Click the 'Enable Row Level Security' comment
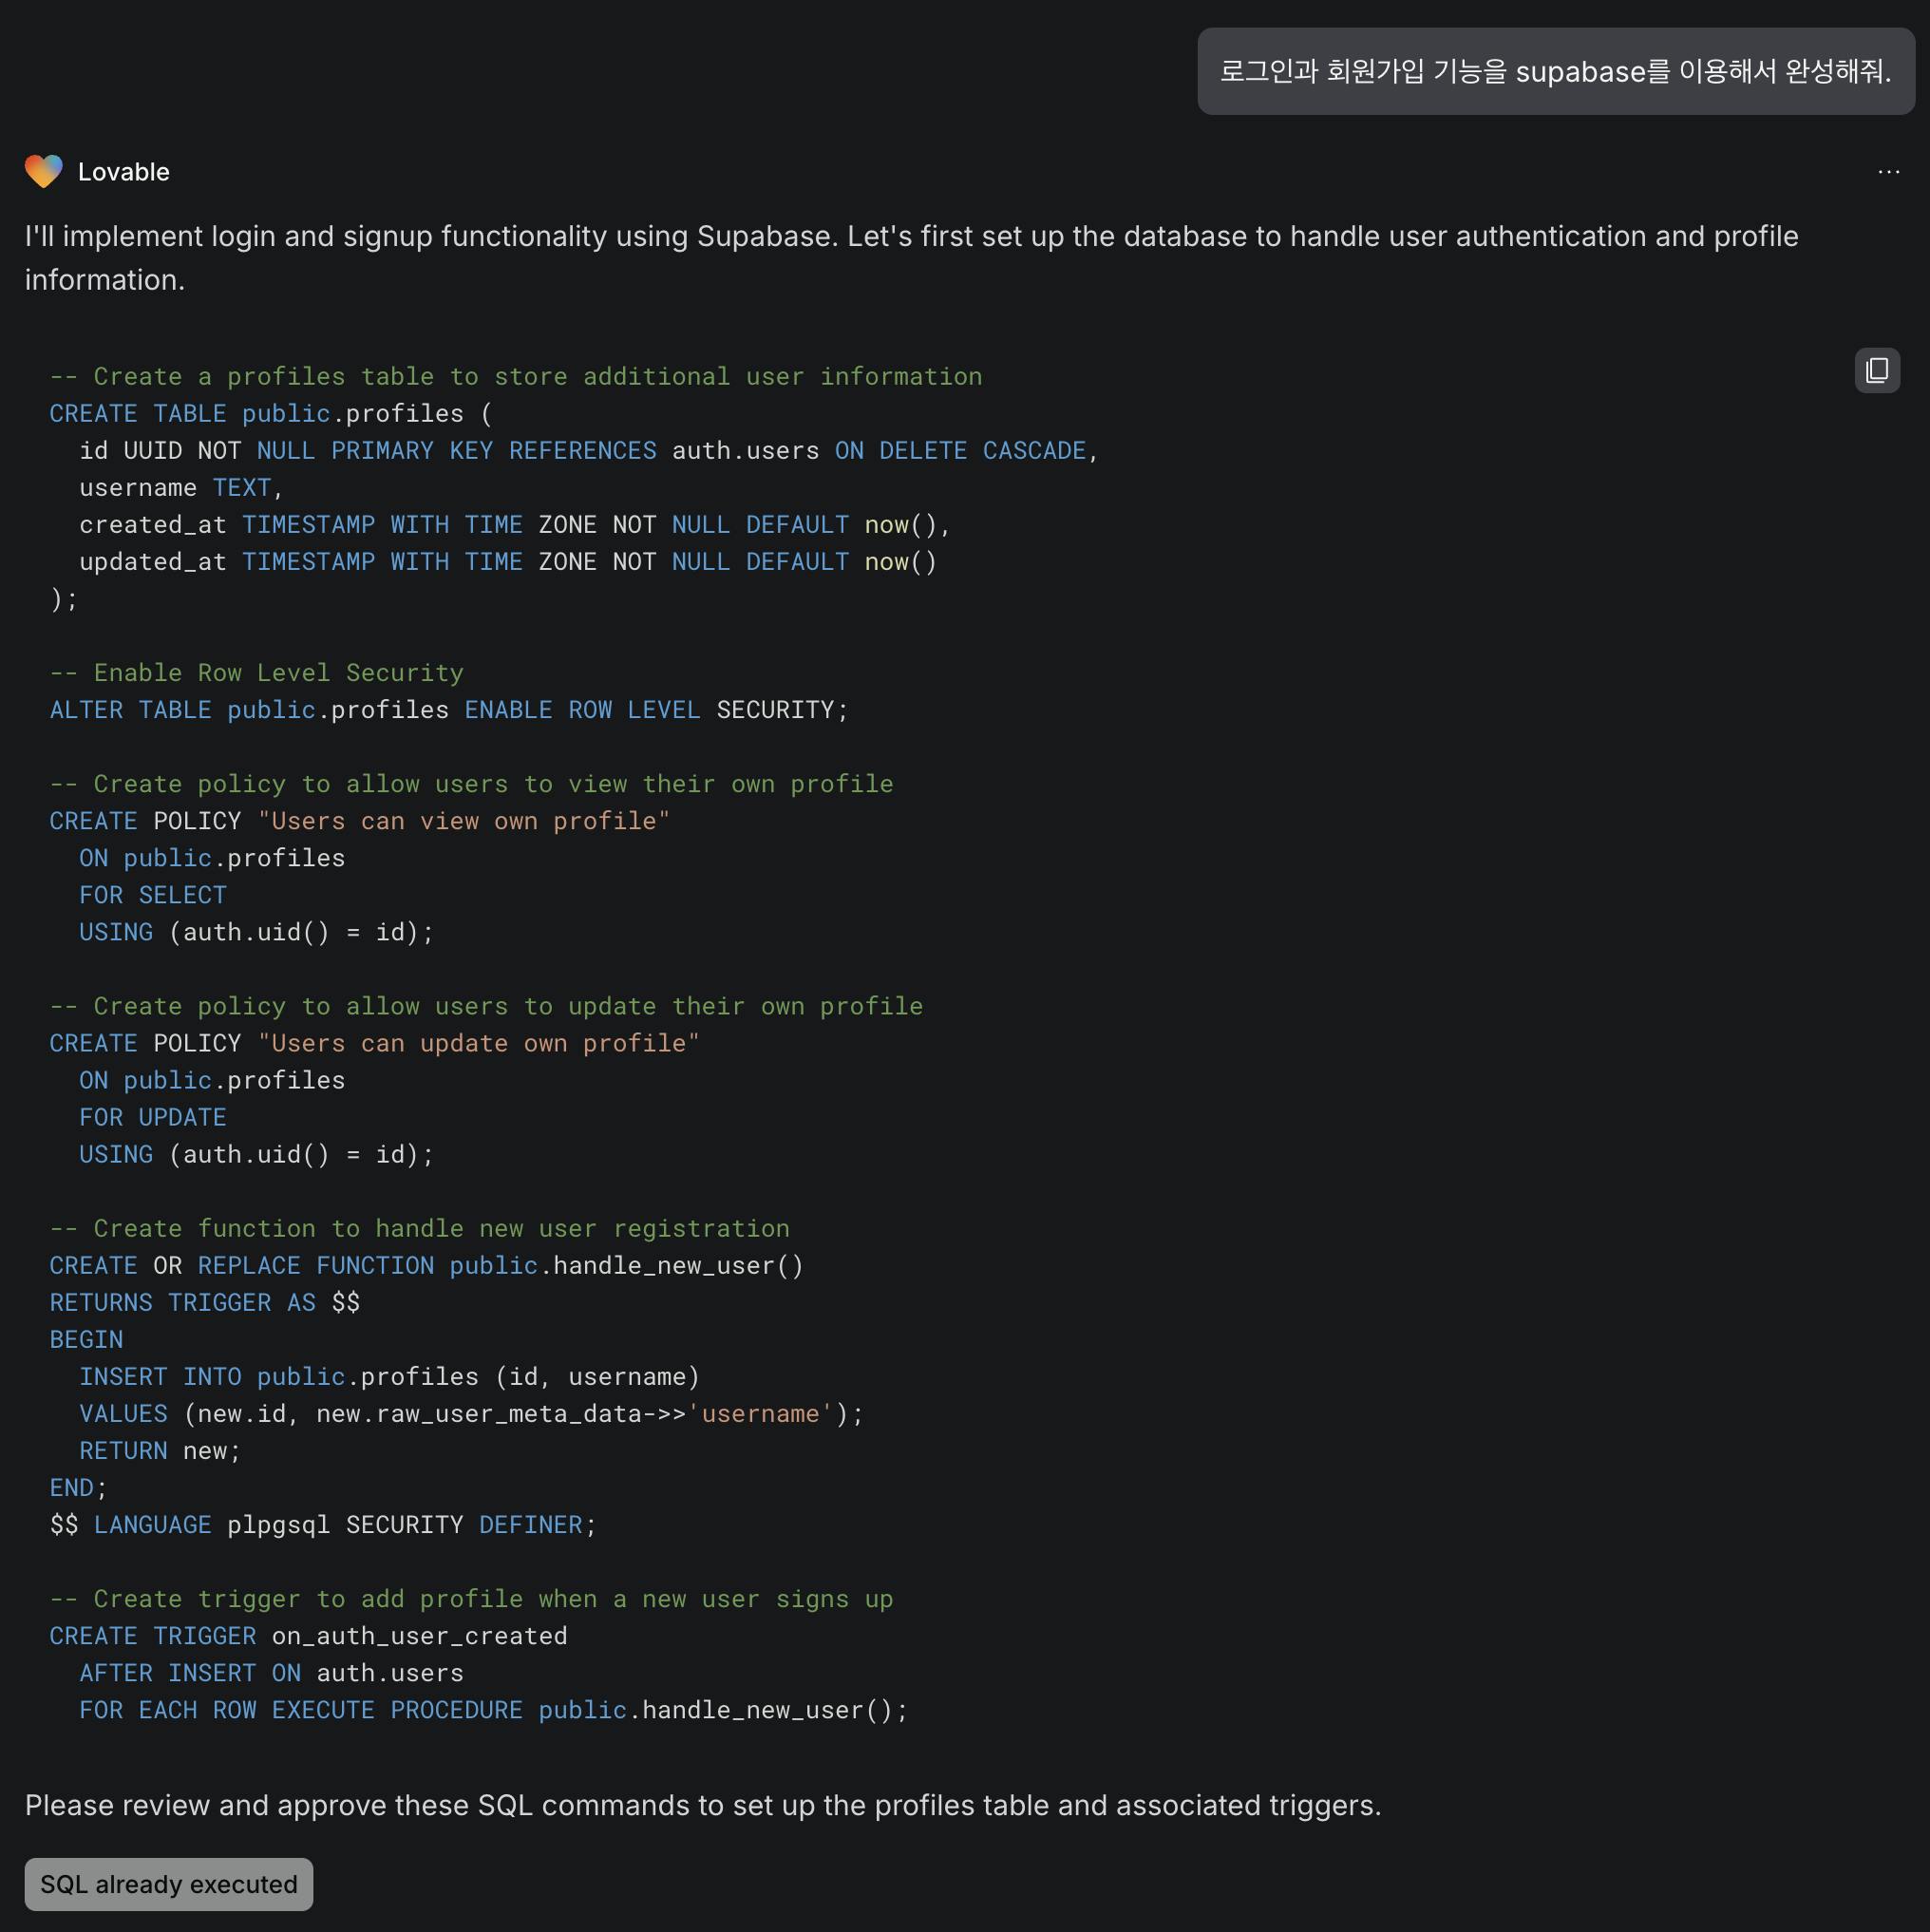This screenshot has height=1932, width=1930. pyautogui.click(x=256, y=672)
